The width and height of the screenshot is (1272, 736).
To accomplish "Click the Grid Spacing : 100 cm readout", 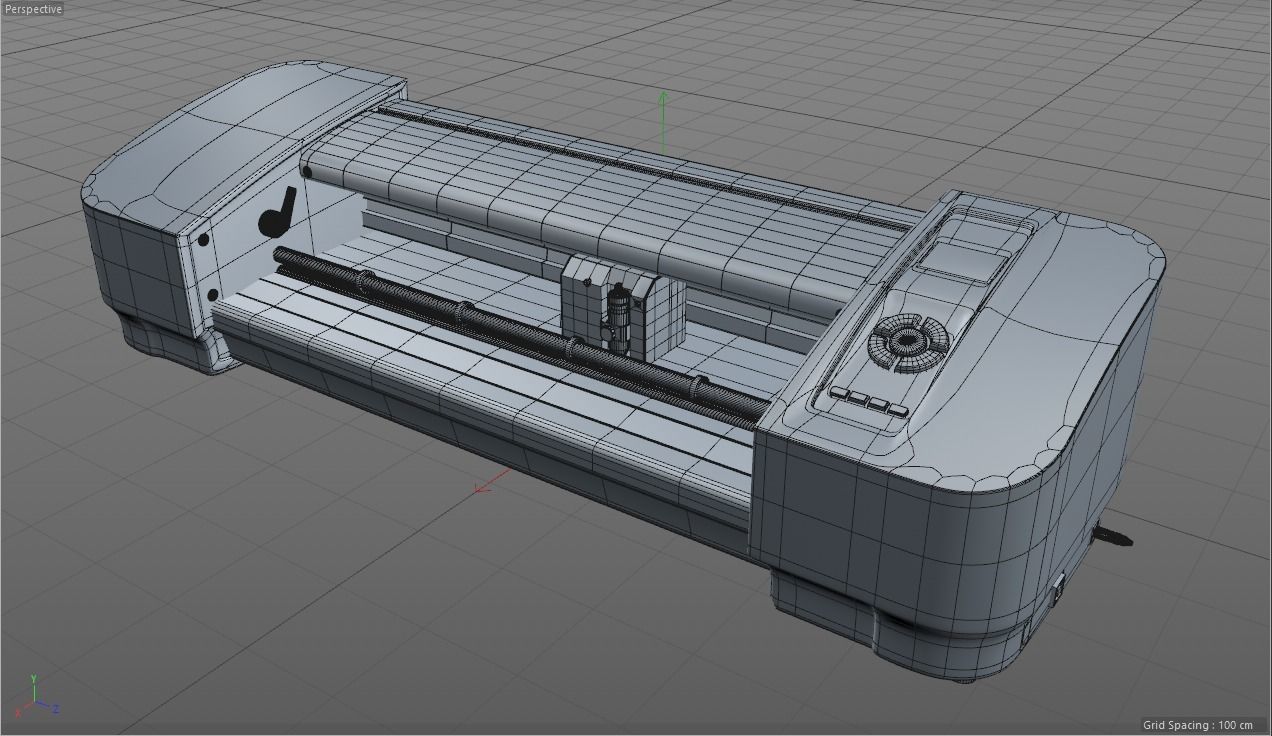I will point(1198,725).
